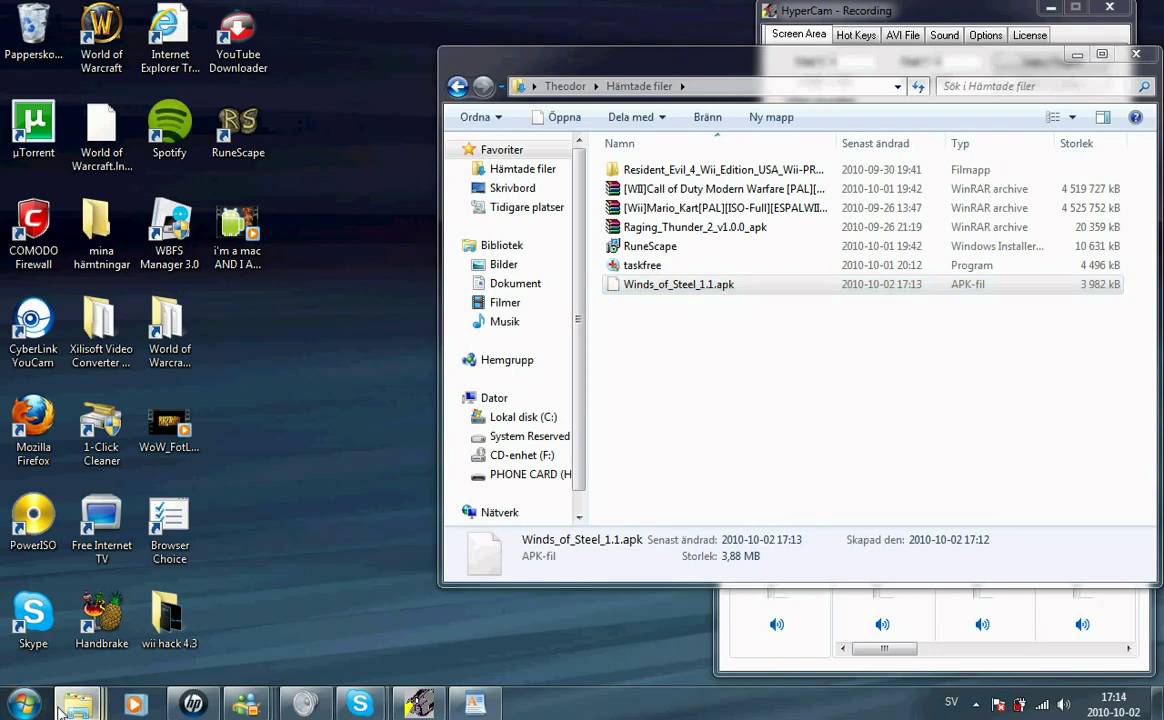Change view using the view icon button
Screen dimensions: 1164x720
click(x=1053, y=117)
